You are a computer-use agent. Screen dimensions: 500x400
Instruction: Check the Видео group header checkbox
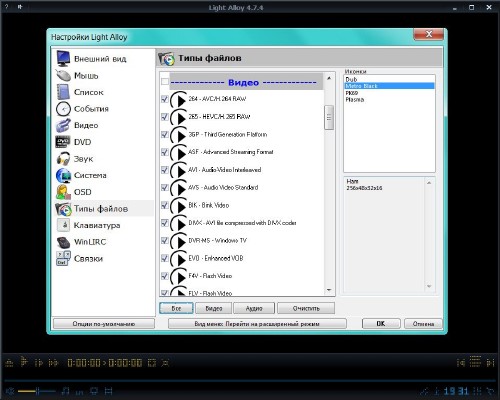pyautogui.click(x=164, y=82)
